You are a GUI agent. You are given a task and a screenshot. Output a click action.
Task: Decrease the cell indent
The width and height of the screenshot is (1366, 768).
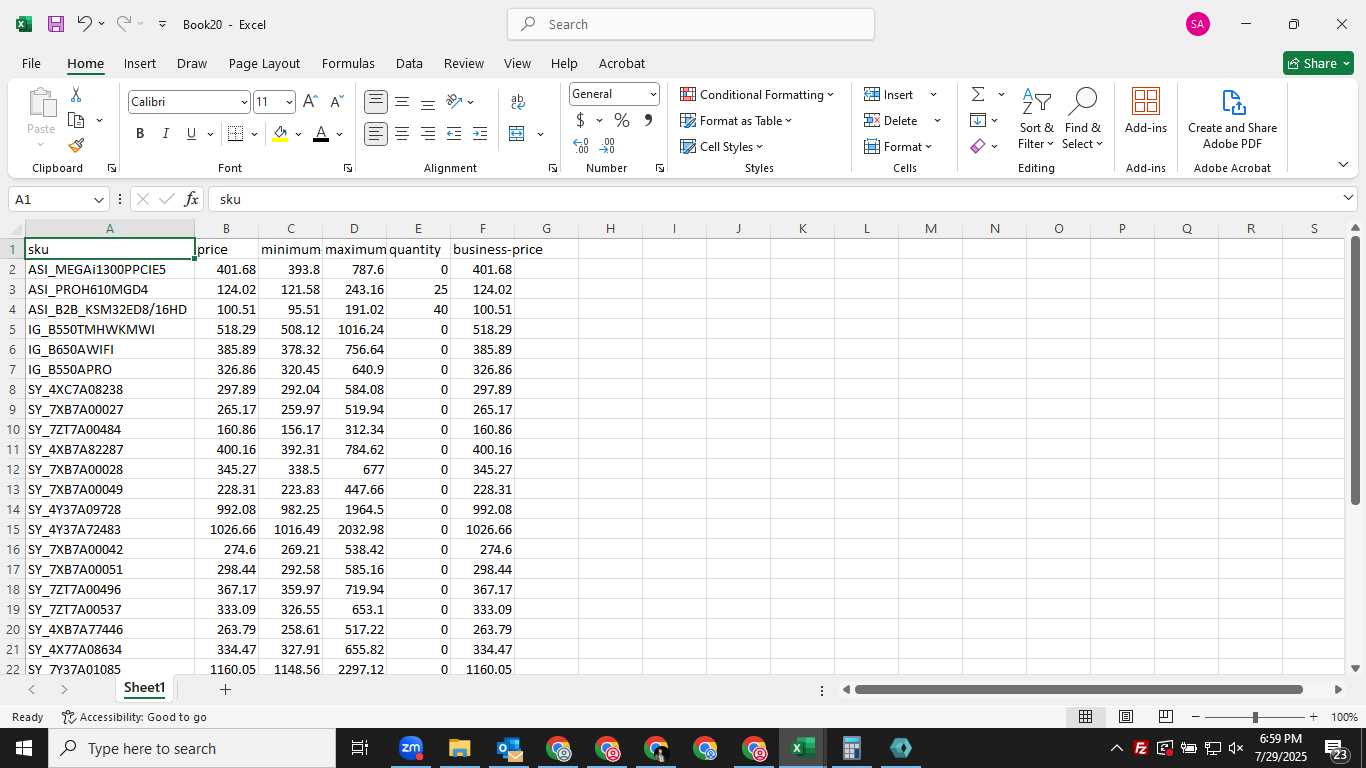454,134
